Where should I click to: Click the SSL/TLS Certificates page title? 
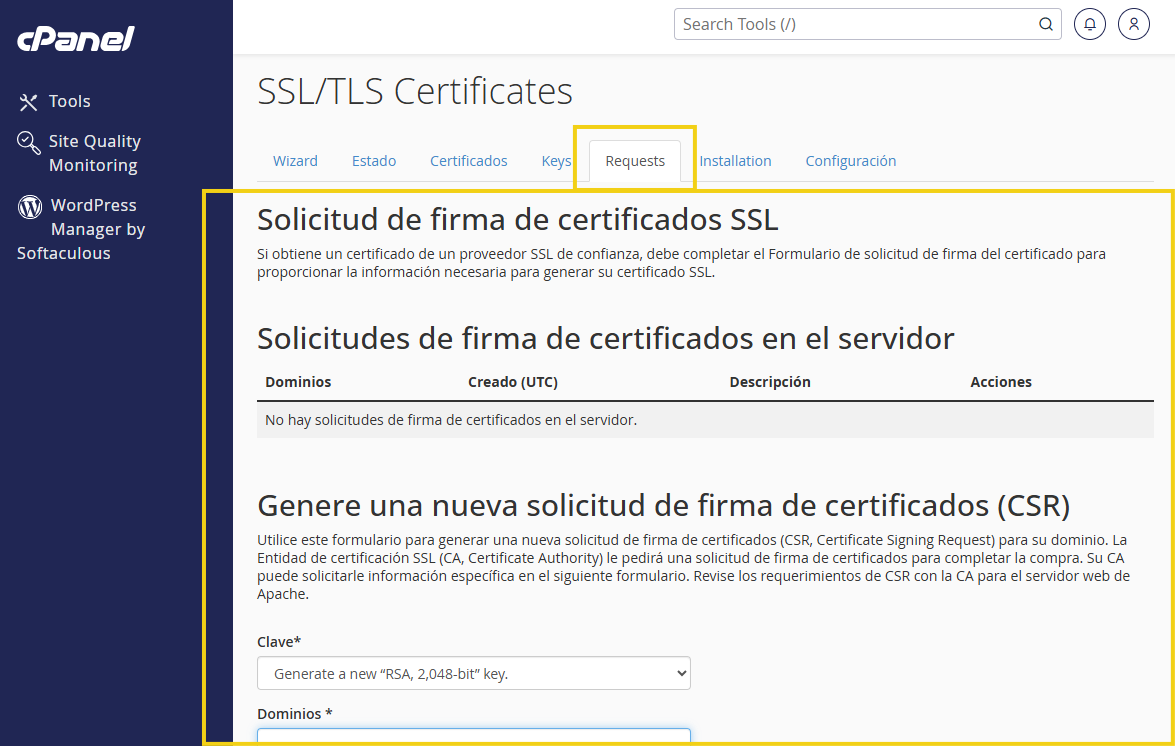pyautogui.click(x=415, y=91)
